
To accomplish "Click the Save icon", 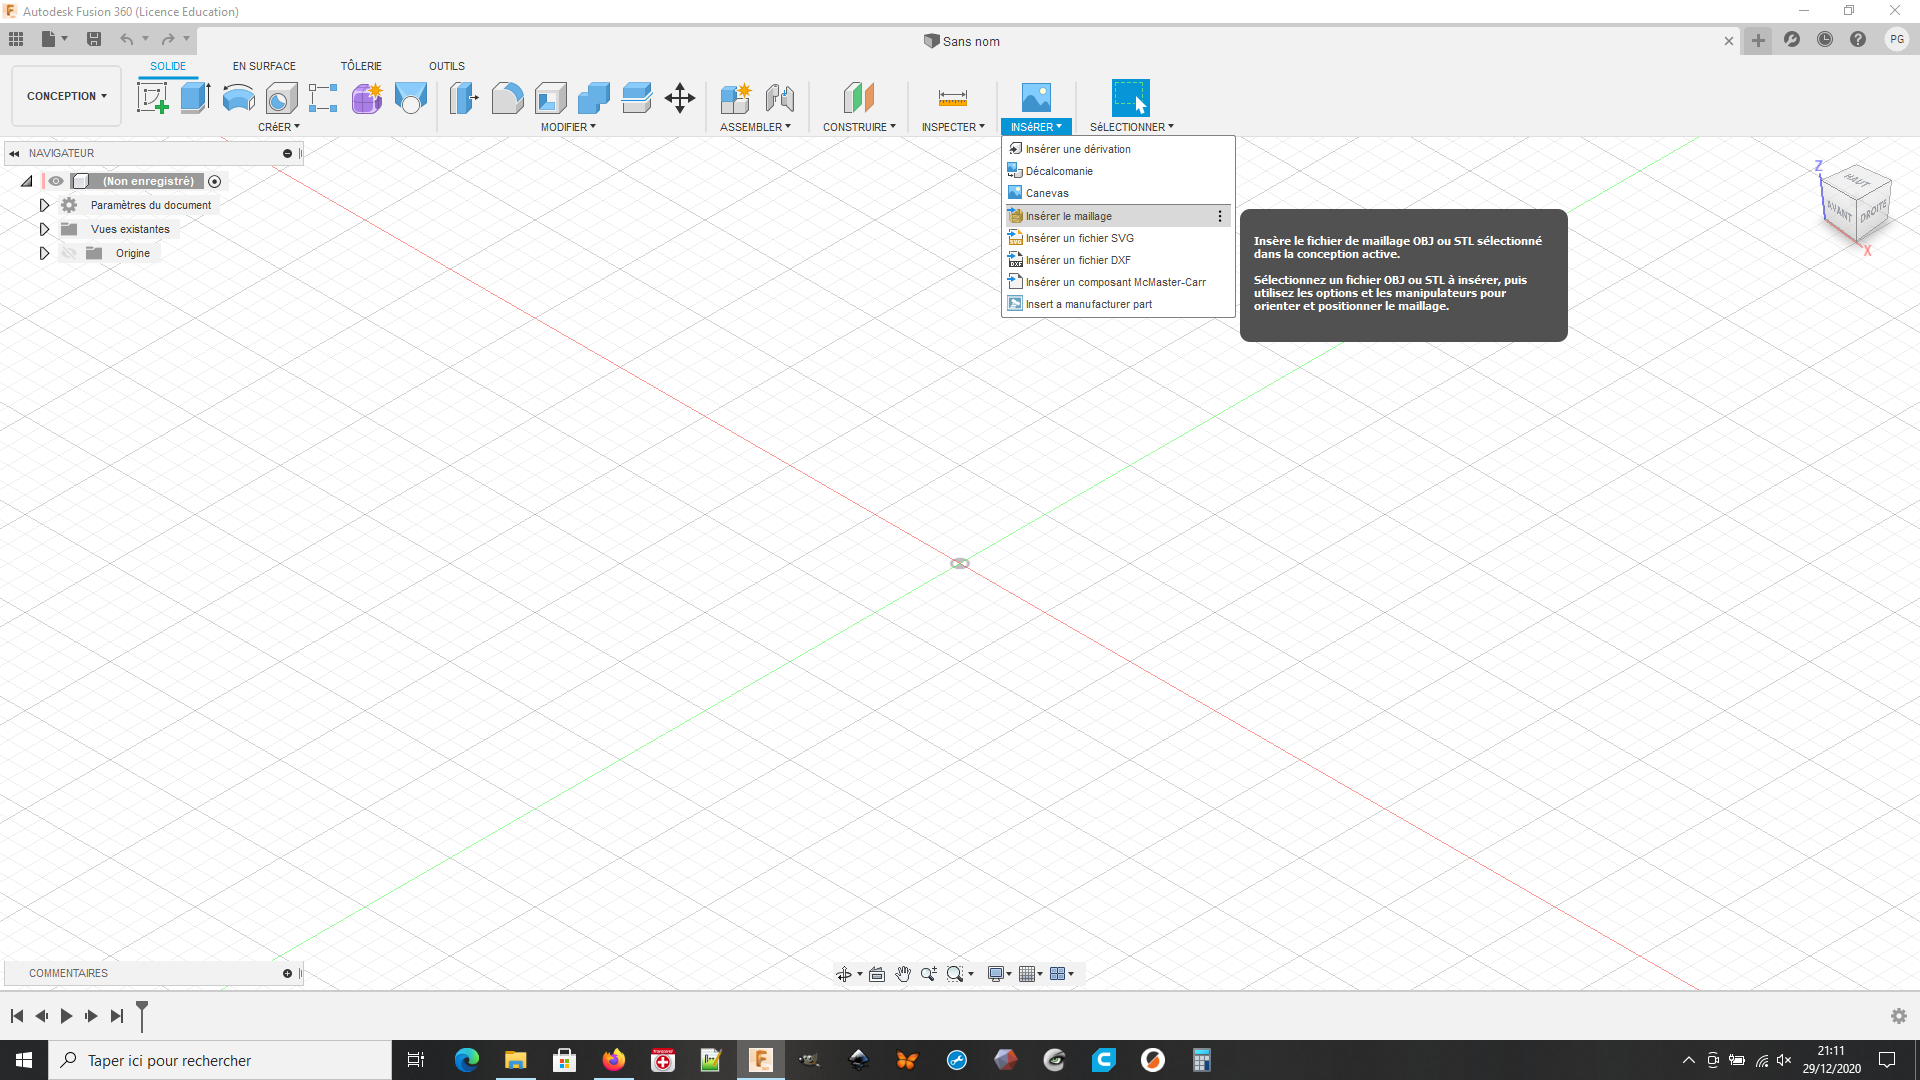I will [94, 39].
